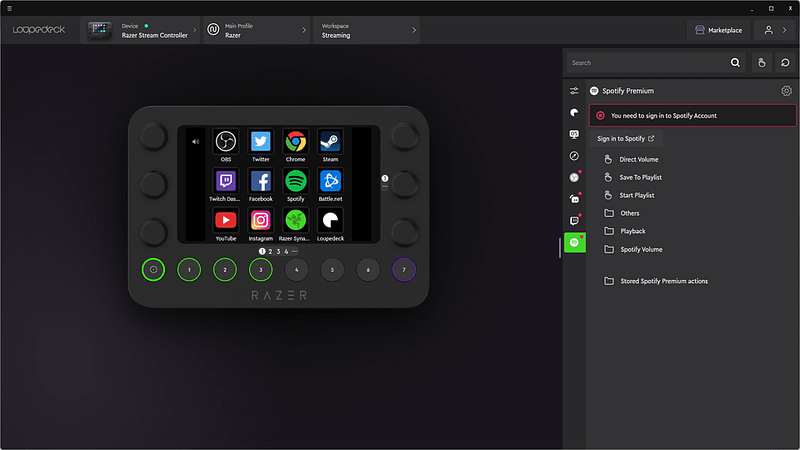Click the sign-in warning message banner

692,116
